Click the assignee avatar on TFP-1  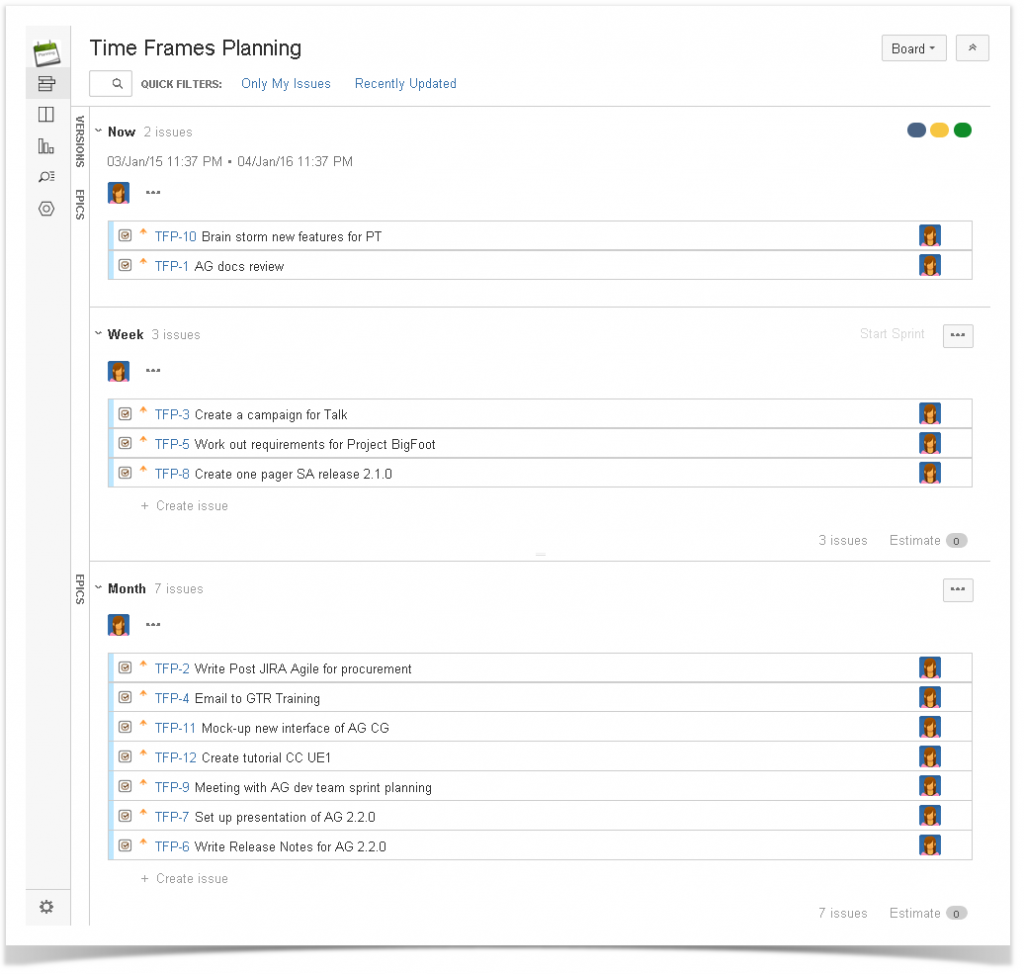930,265
